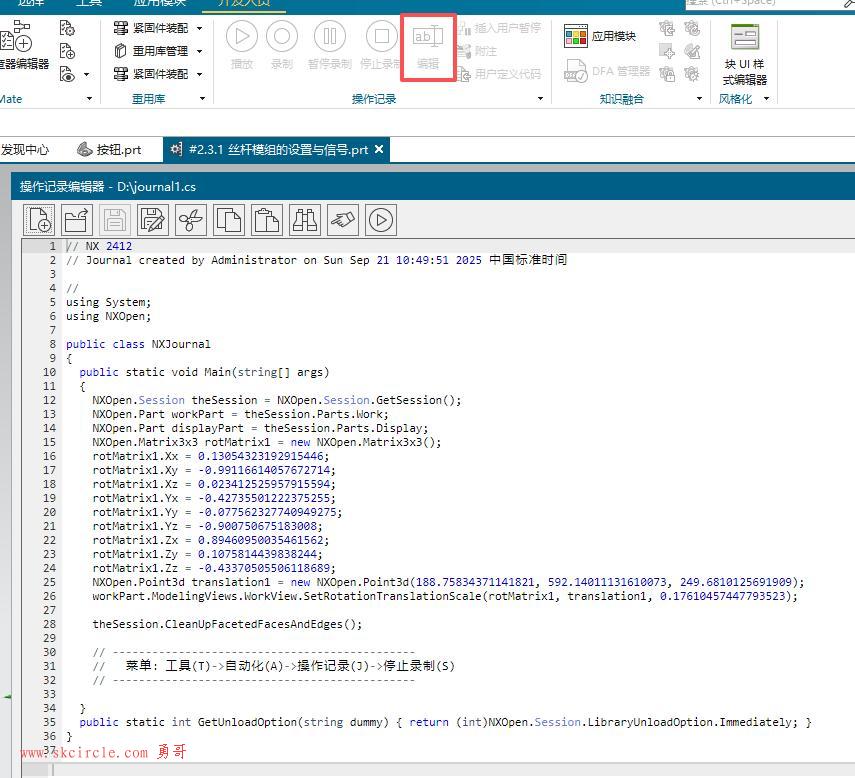Run the journal with the editor's play icon
This screenshot has width=855, height=778.
tap(381, 219)
